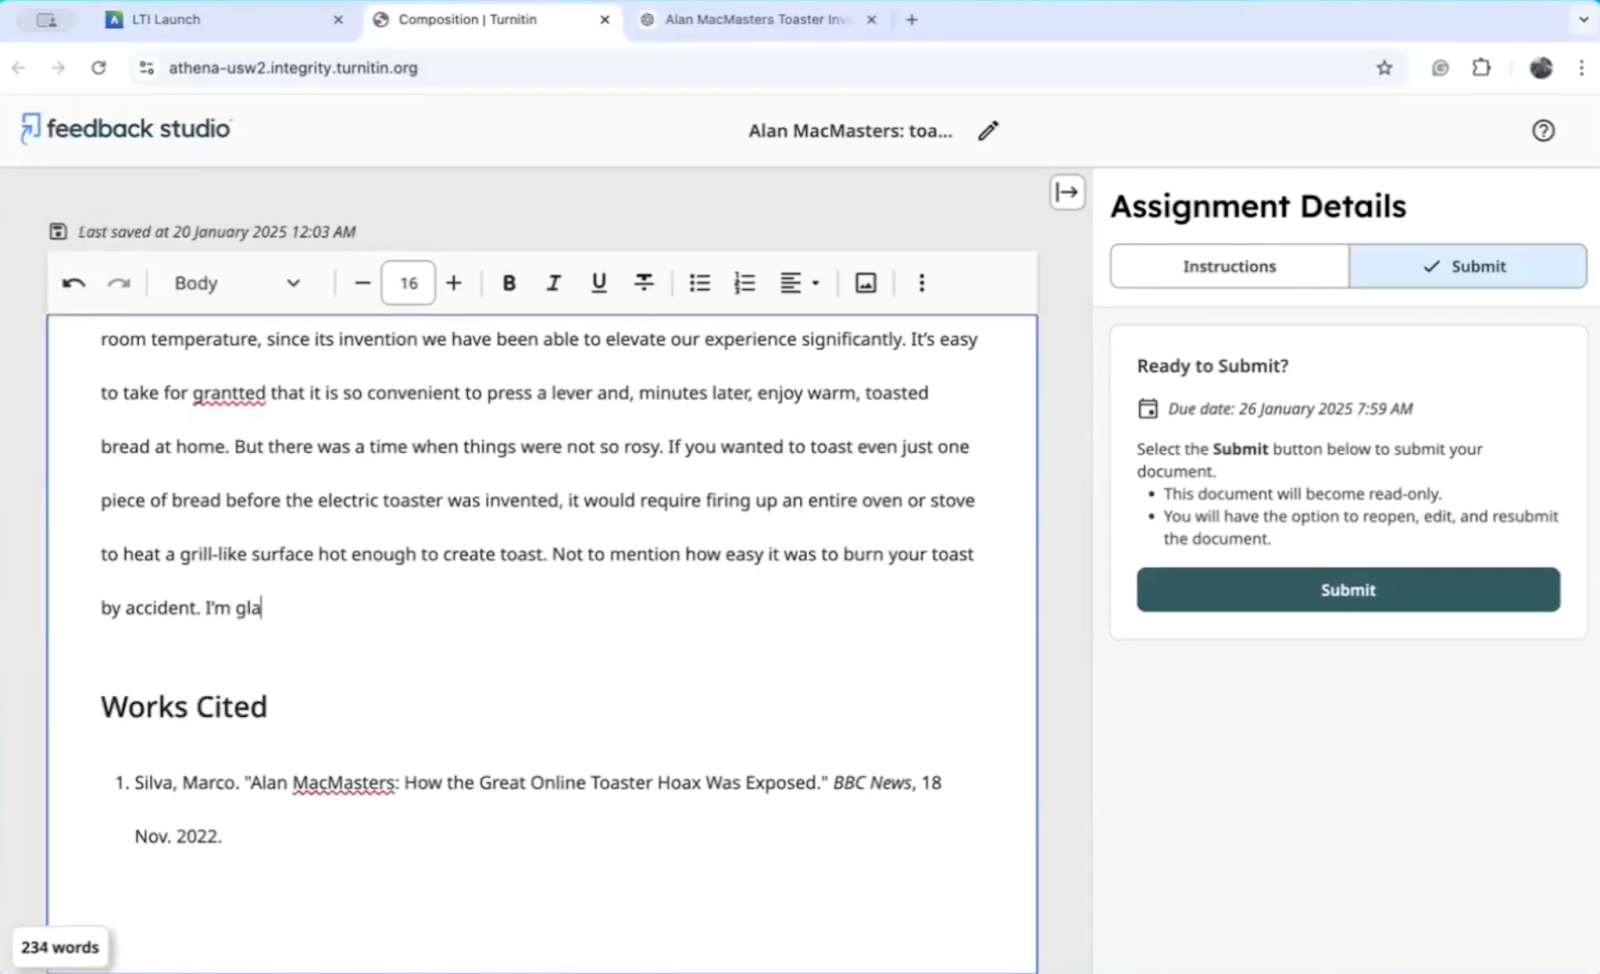Create a bulleted list
Viewport: 1600px width, 974px height.
click(x=699, y=283)
